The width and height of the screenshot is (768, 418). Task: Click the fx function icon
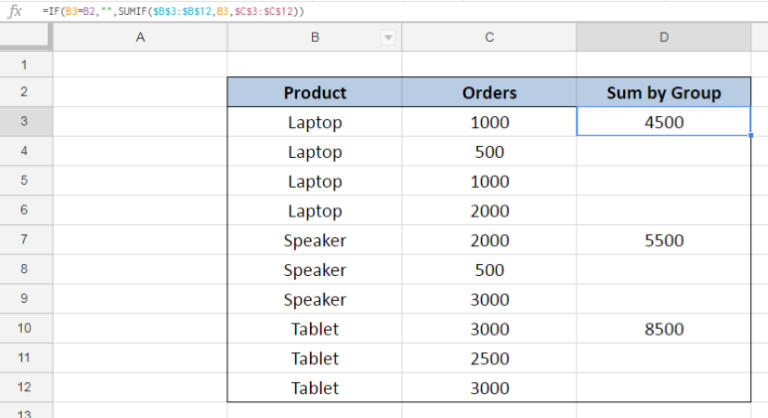[15, 11]
